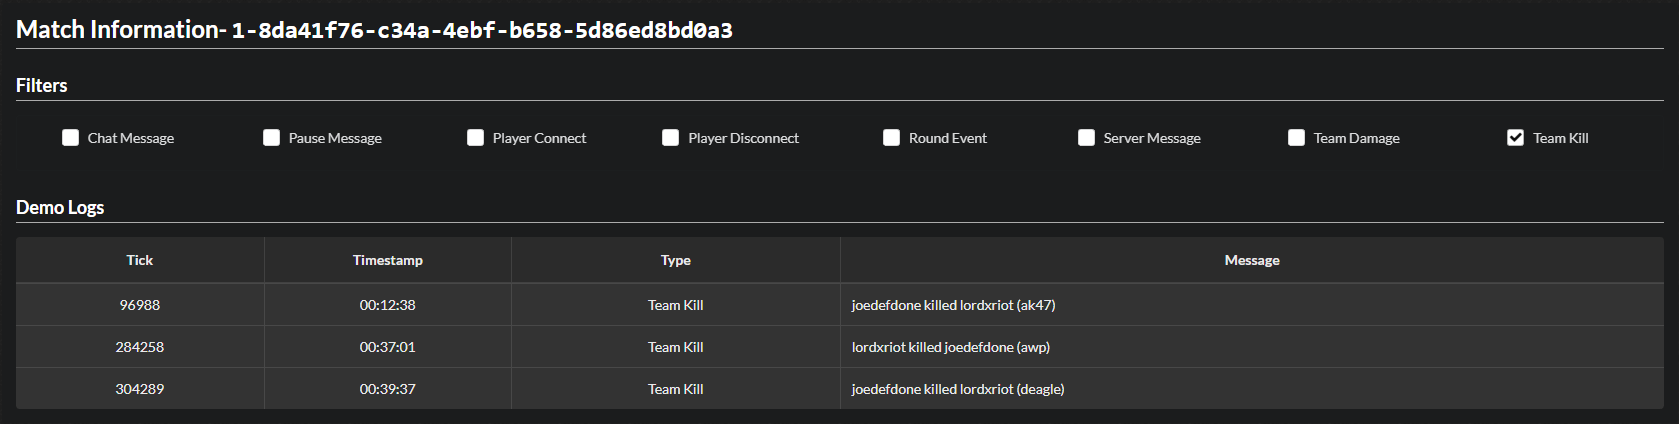The image size is (1679, 424).
Task: Check the Pause Message filter
Action: [x=272, y=138]
